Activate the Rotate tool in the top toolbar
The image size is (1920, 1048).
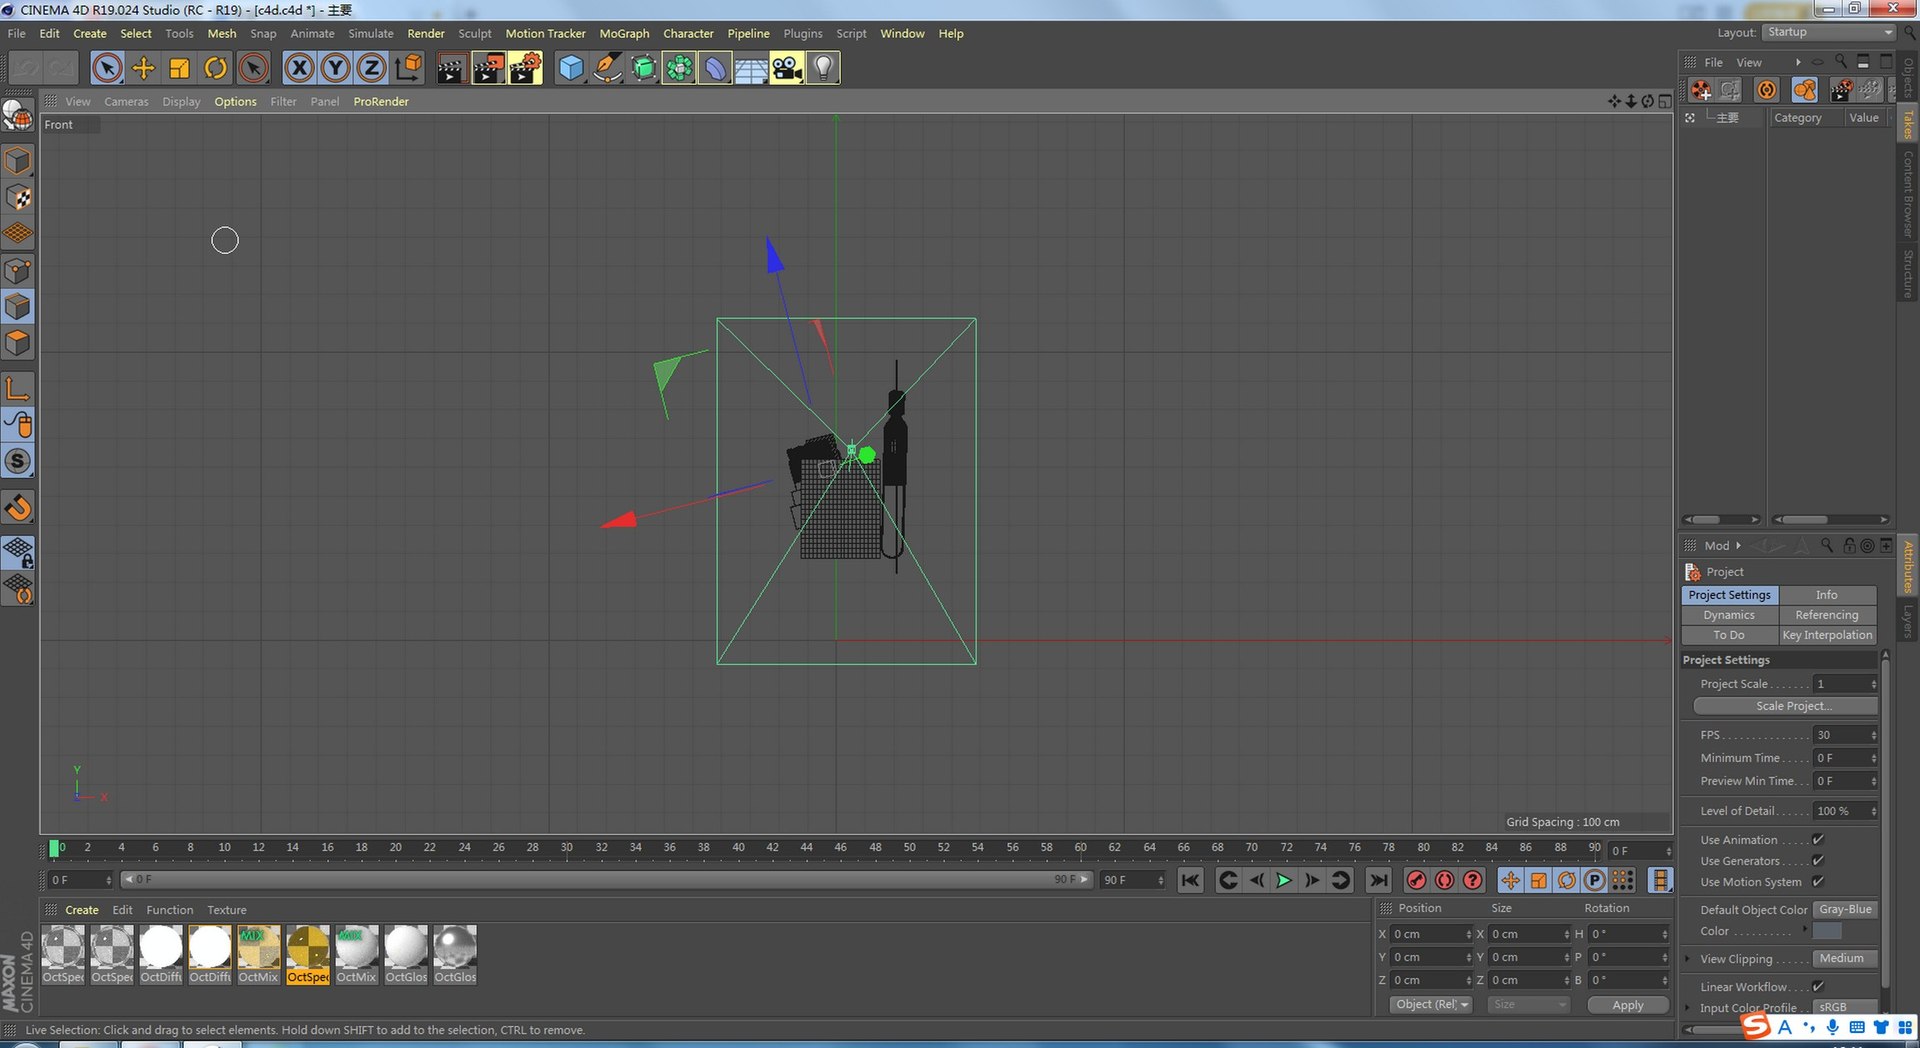click(x=216, y=68)
